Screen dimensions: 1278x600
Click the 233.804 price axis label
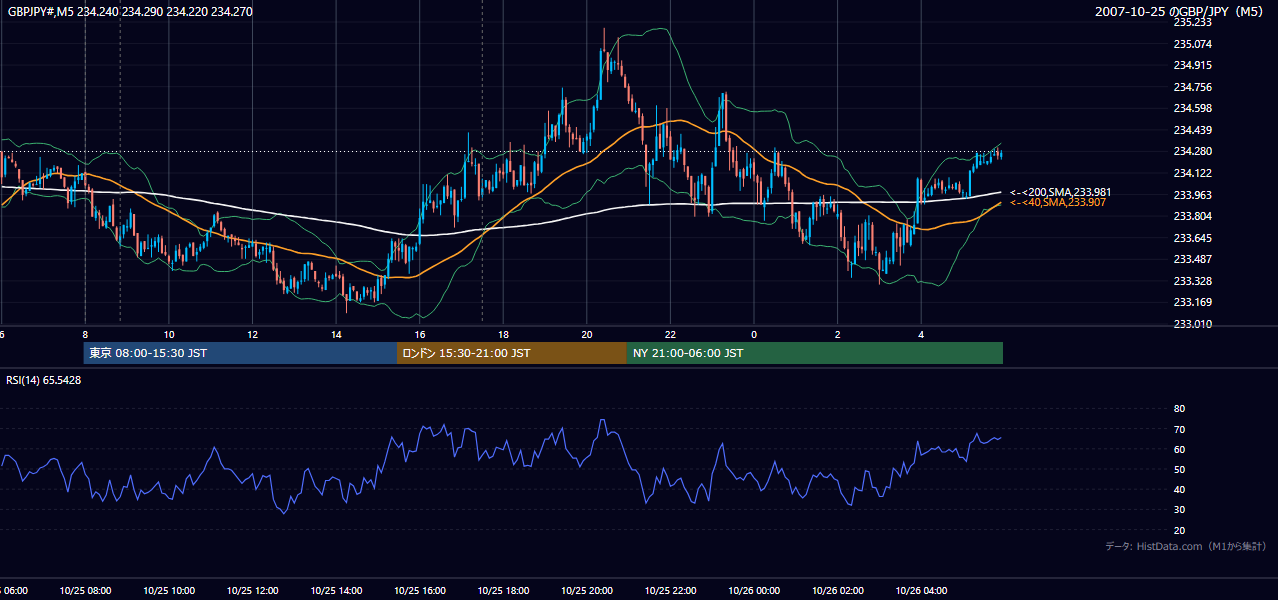pos(1192,216)
